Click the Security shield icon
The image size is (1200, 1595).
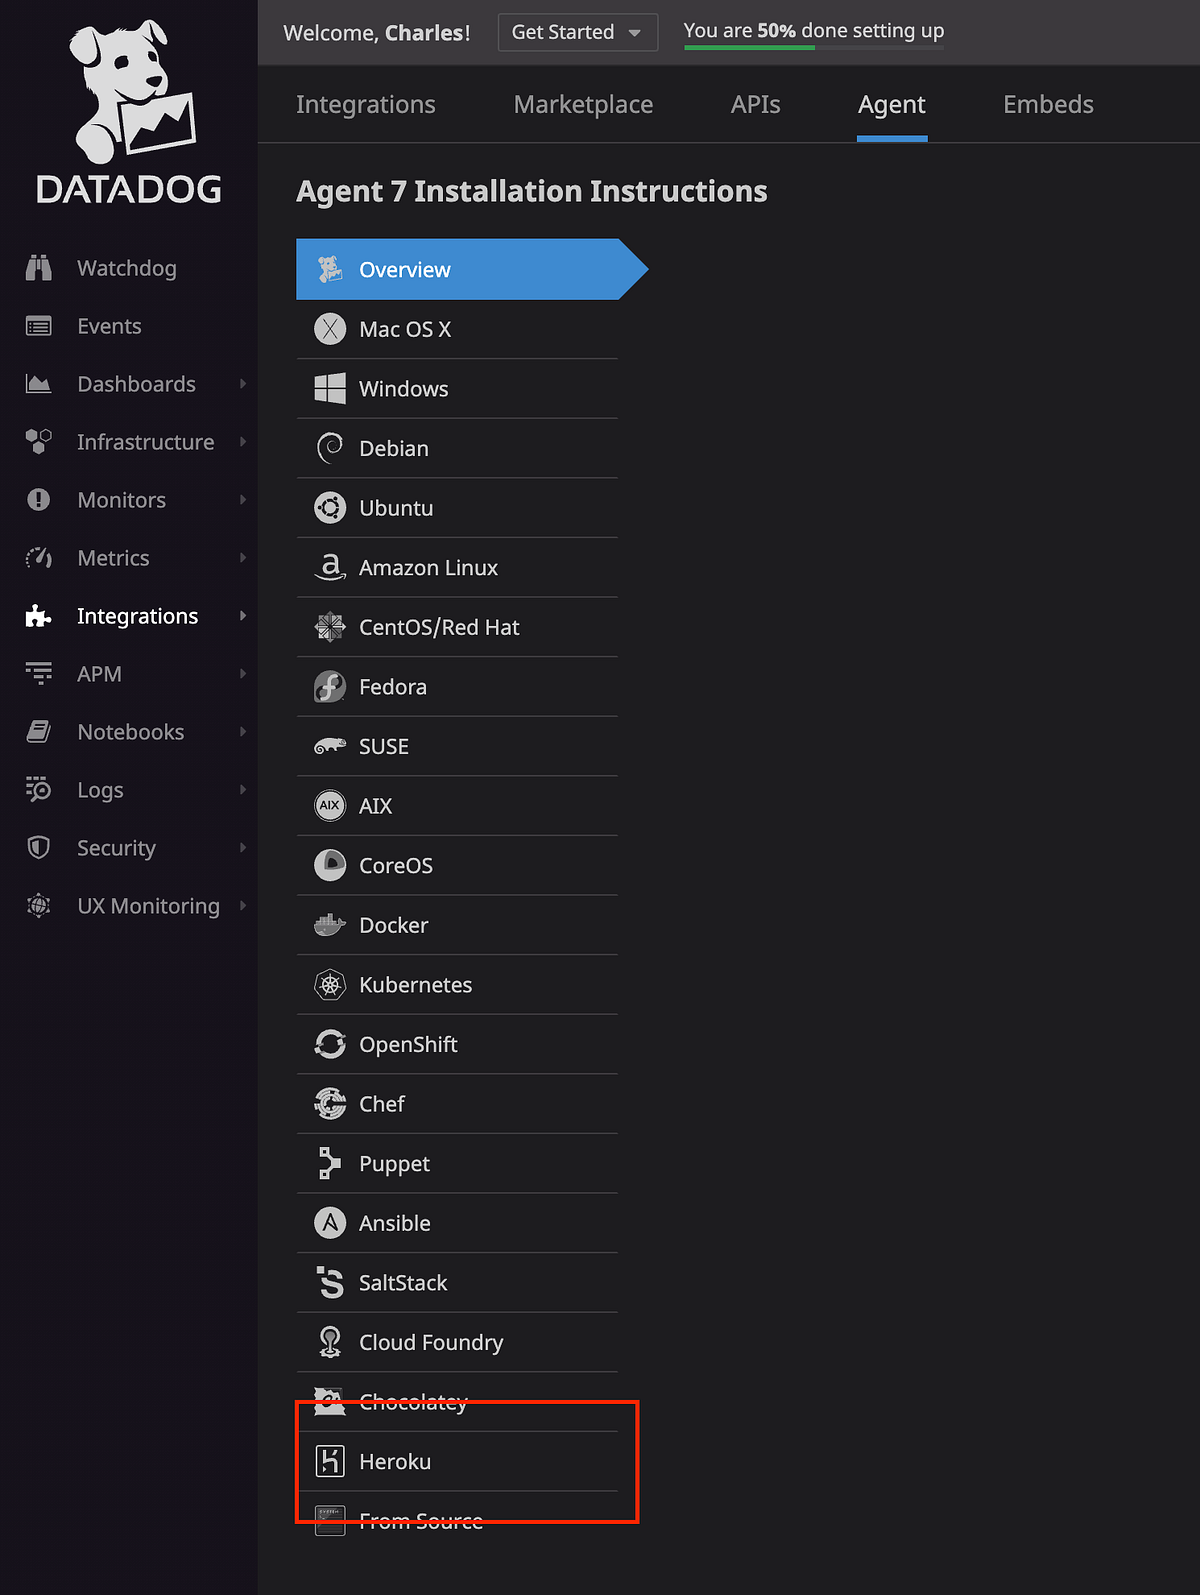[38, 847]
